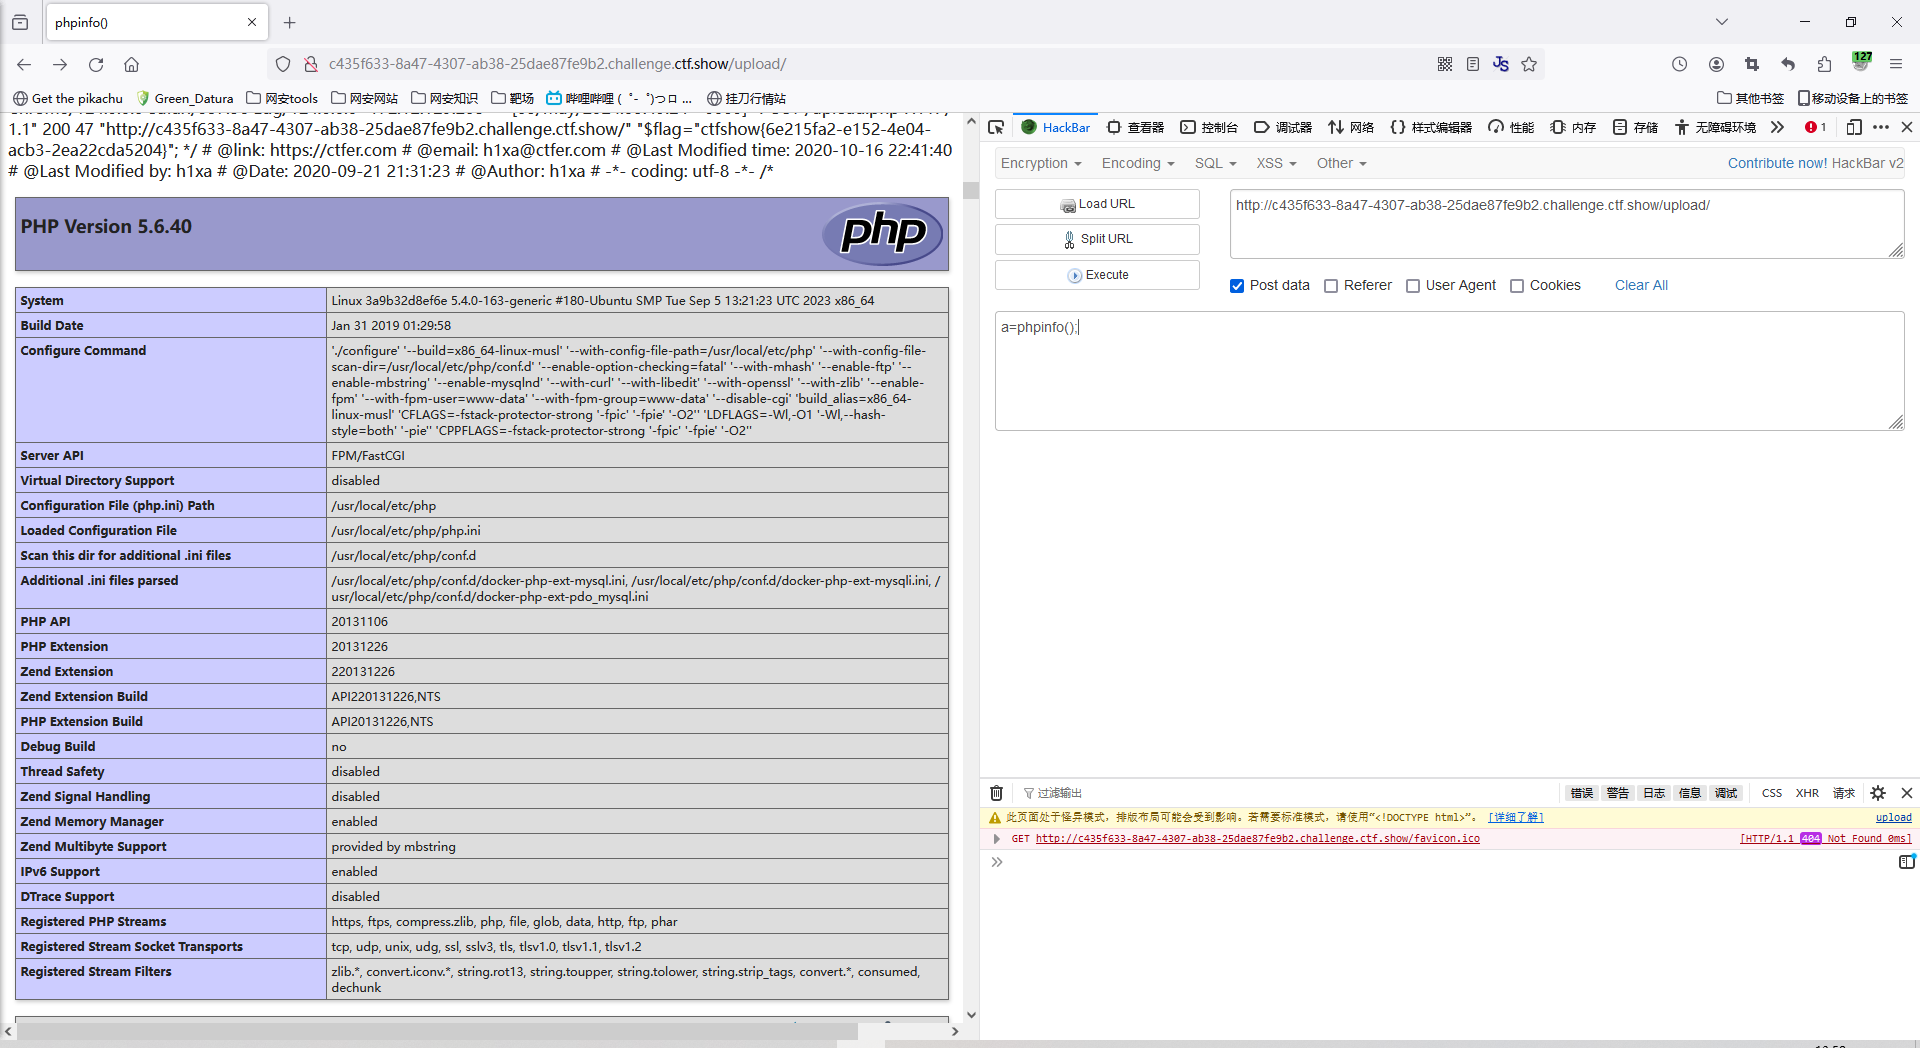Screen dimensions: 1920x1048
Task: Go forward with the forward arrow
Action: [60, 64]
